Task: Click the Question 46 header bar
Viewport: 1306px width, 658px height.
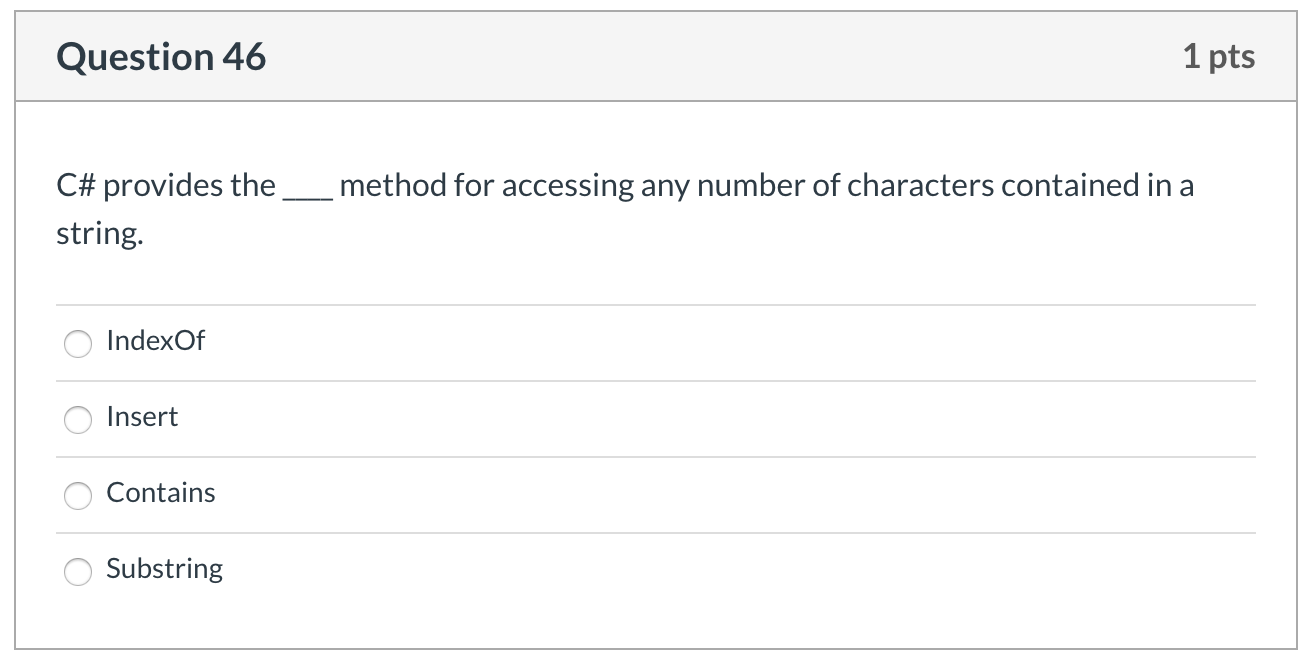Action: (x=650, y=57)
